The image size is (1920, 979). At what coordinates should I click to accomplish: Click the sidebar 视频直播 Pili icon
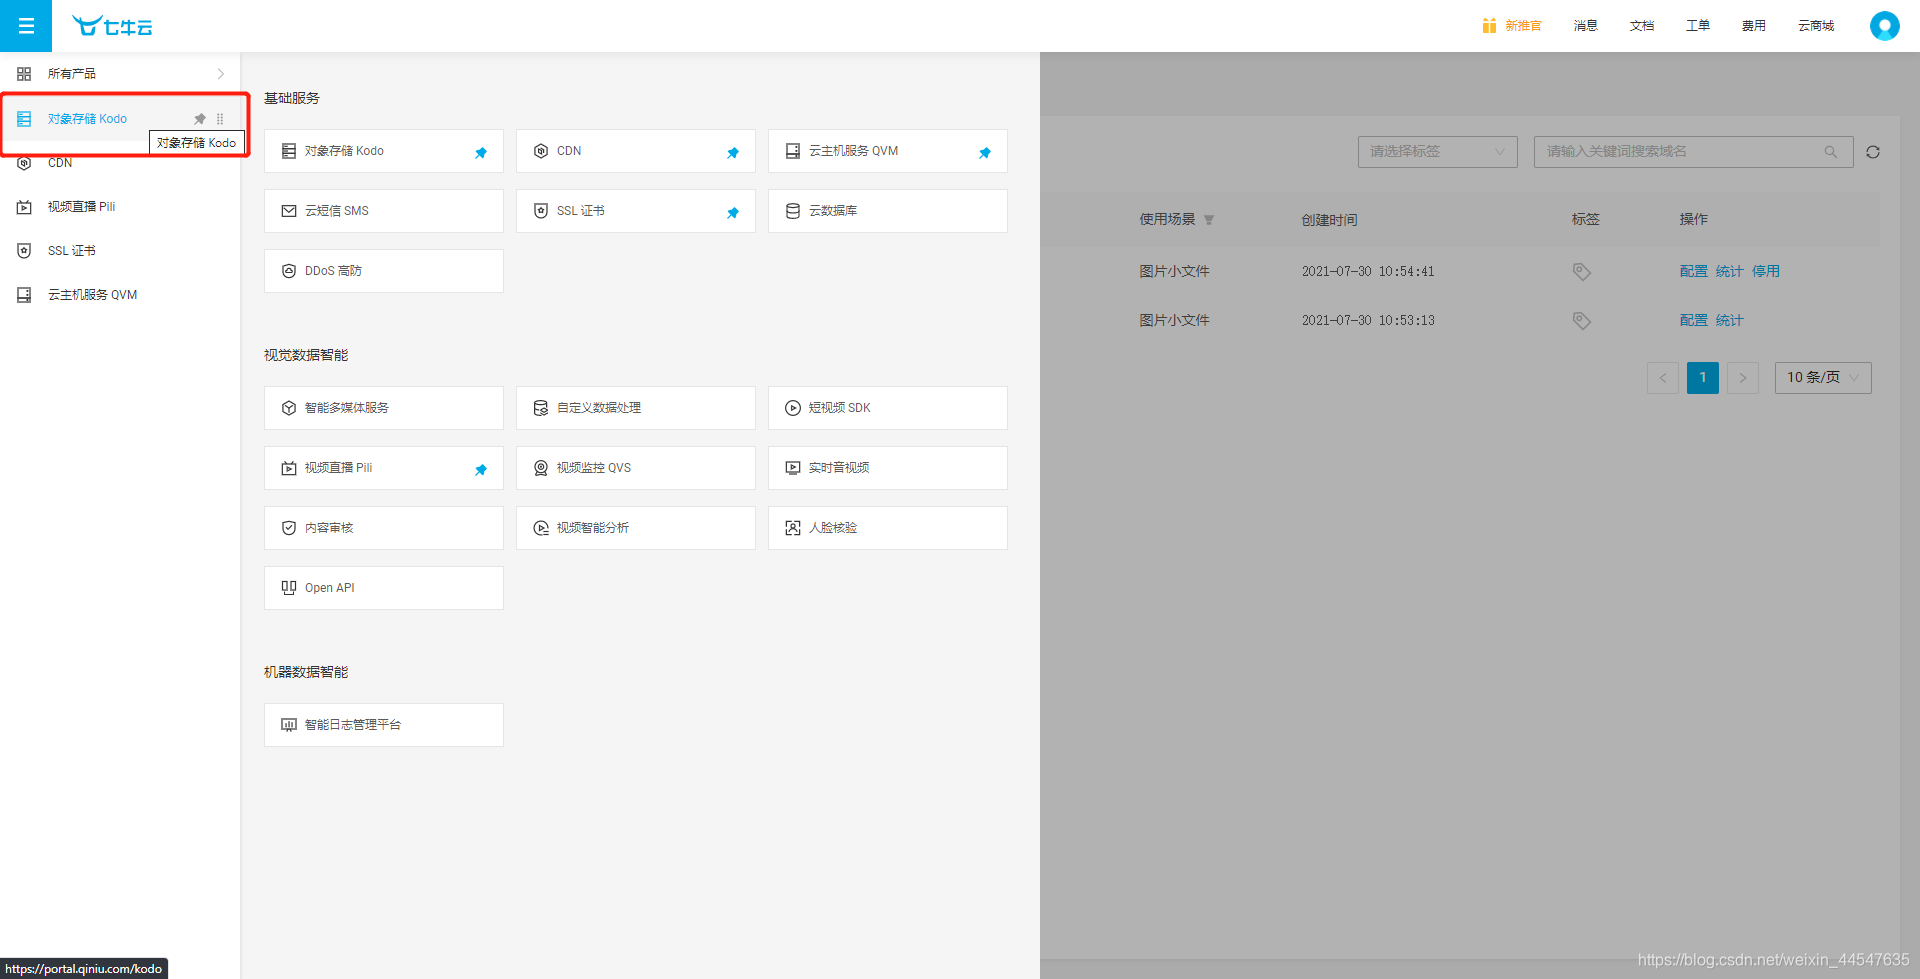pyautogui.click(x=24, y=207)
